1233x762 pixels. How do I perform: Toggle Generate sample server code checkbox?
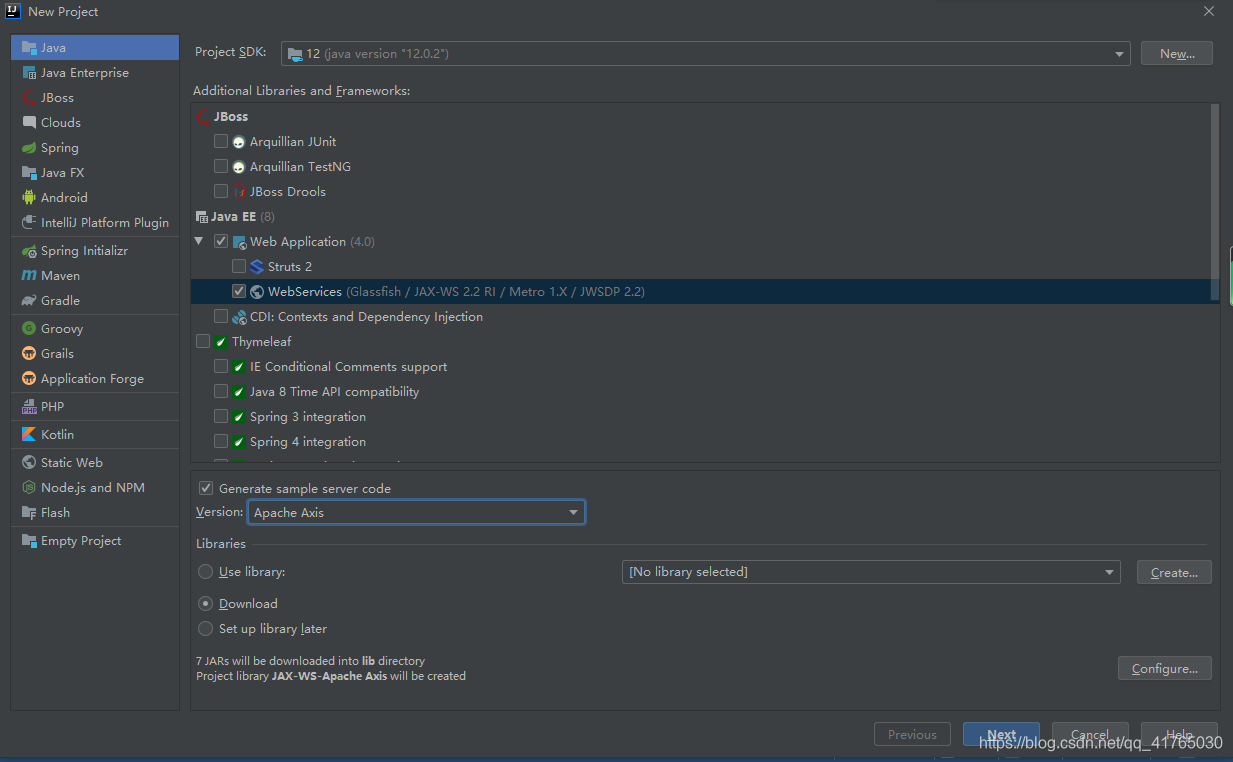tap(206, 488)
